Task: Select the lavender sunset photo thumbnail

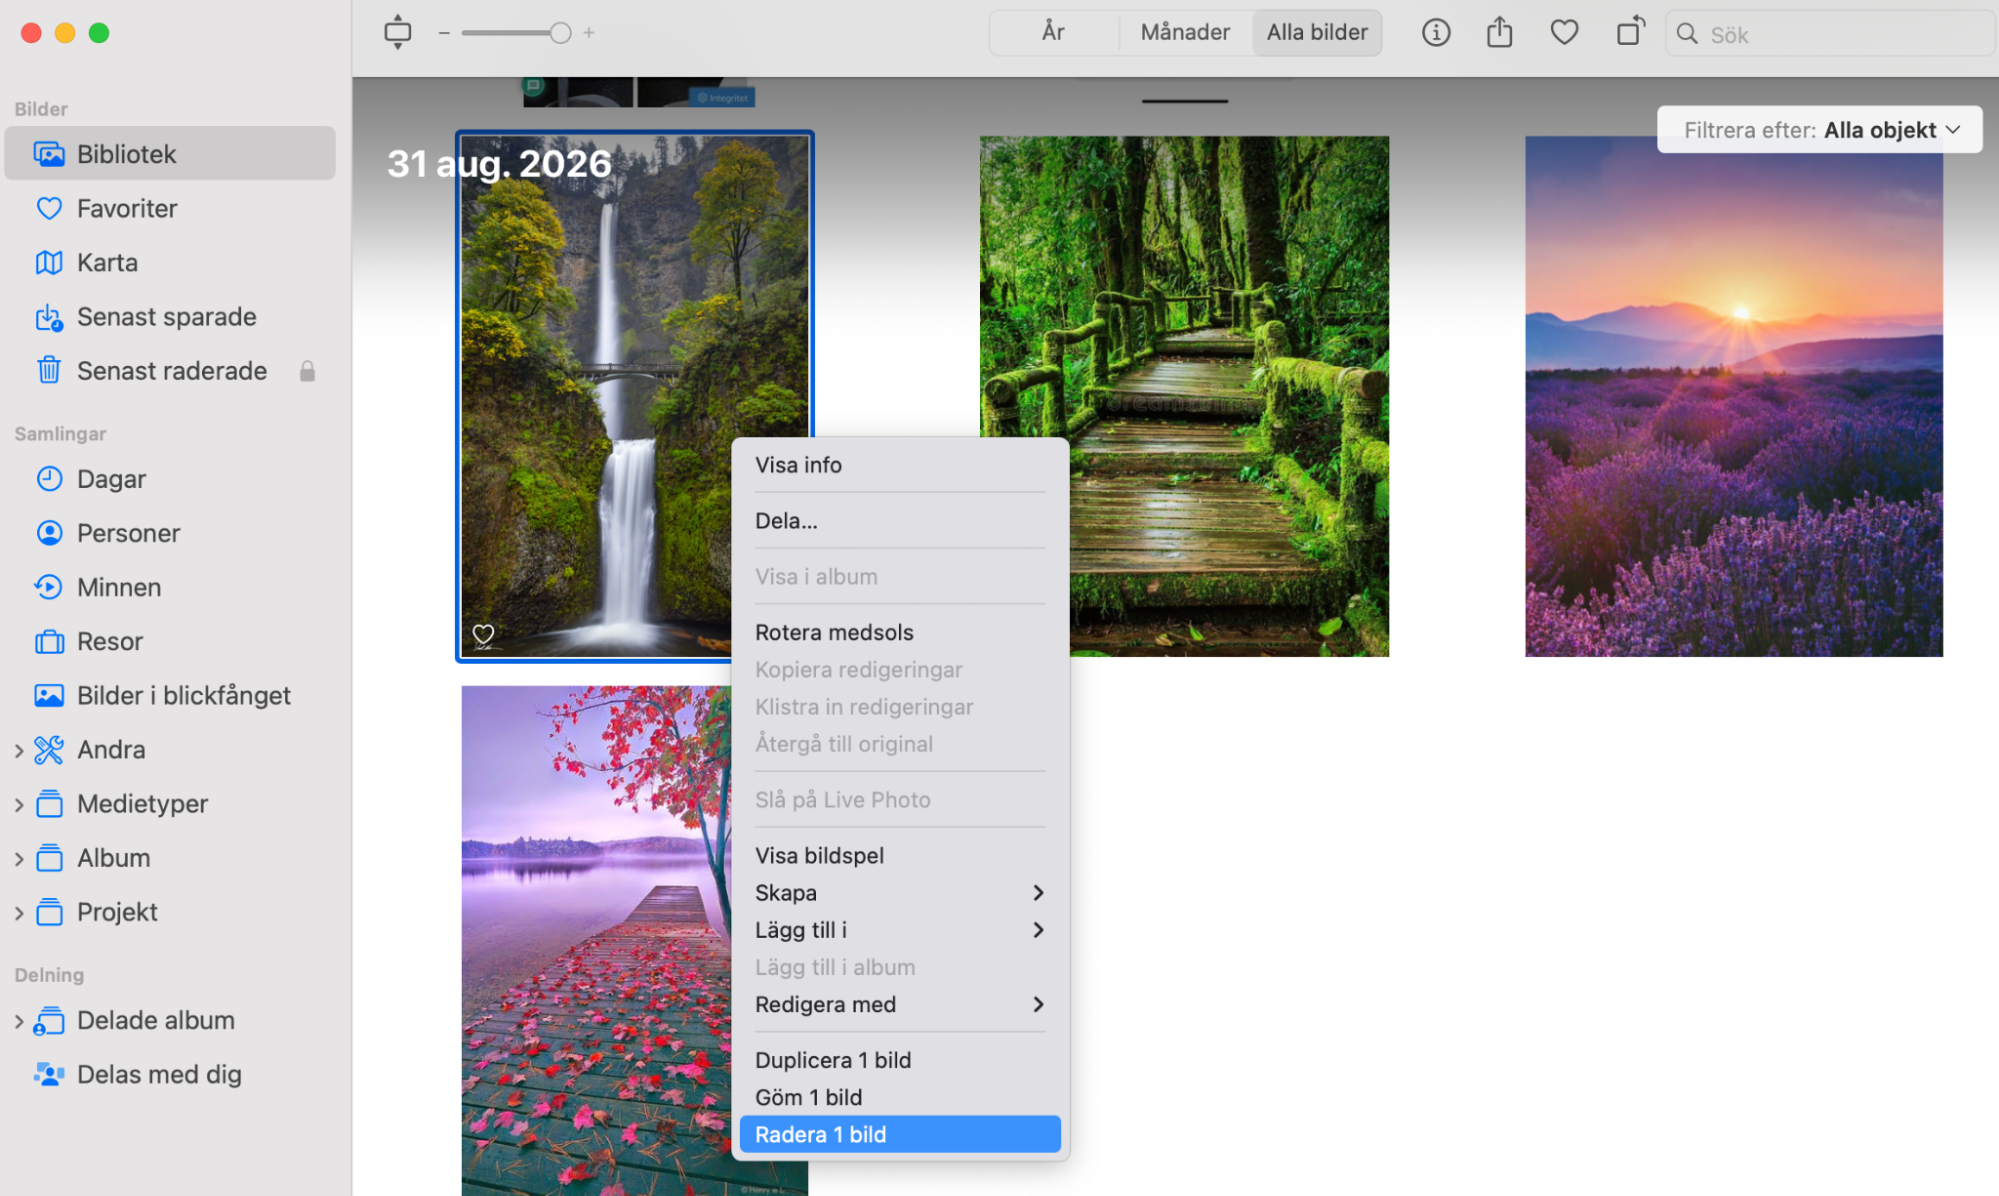Action: pyautogui.click(x=1733, y=396)
